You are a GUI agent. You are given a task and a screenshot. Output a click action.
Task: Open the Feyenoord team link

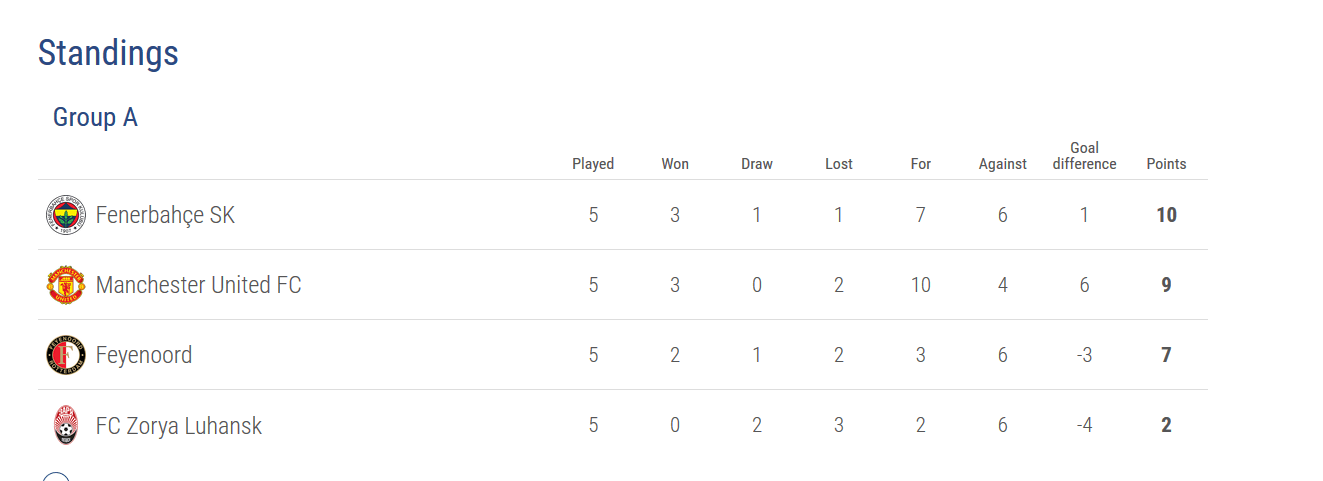[x=144, y=355]
